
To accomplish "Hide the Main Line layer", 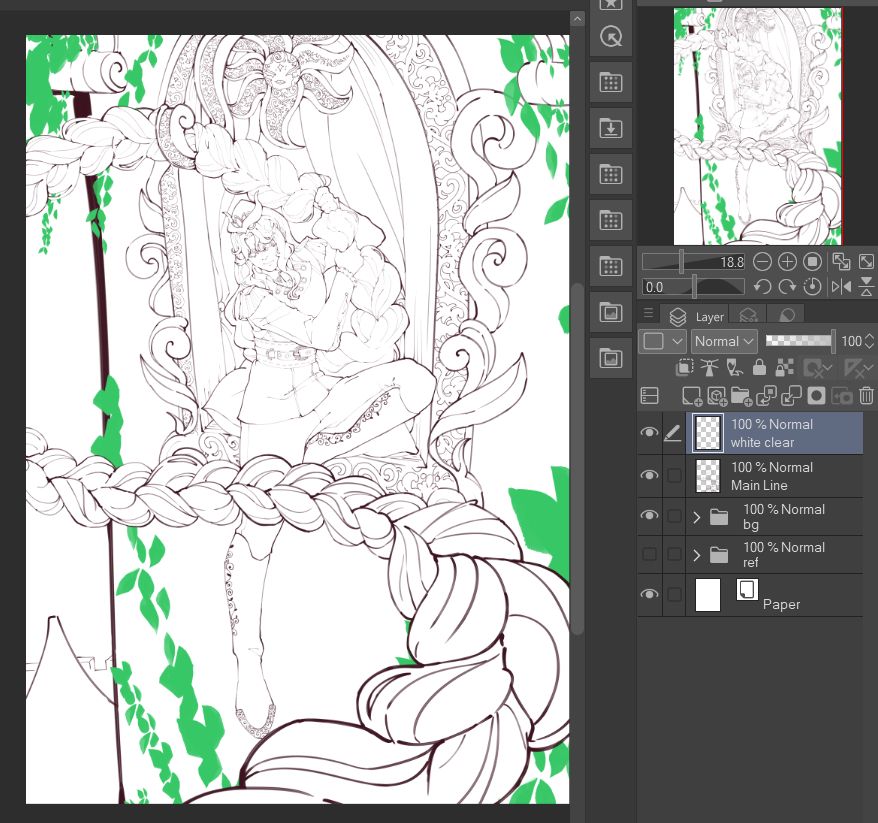I will 650,475.
